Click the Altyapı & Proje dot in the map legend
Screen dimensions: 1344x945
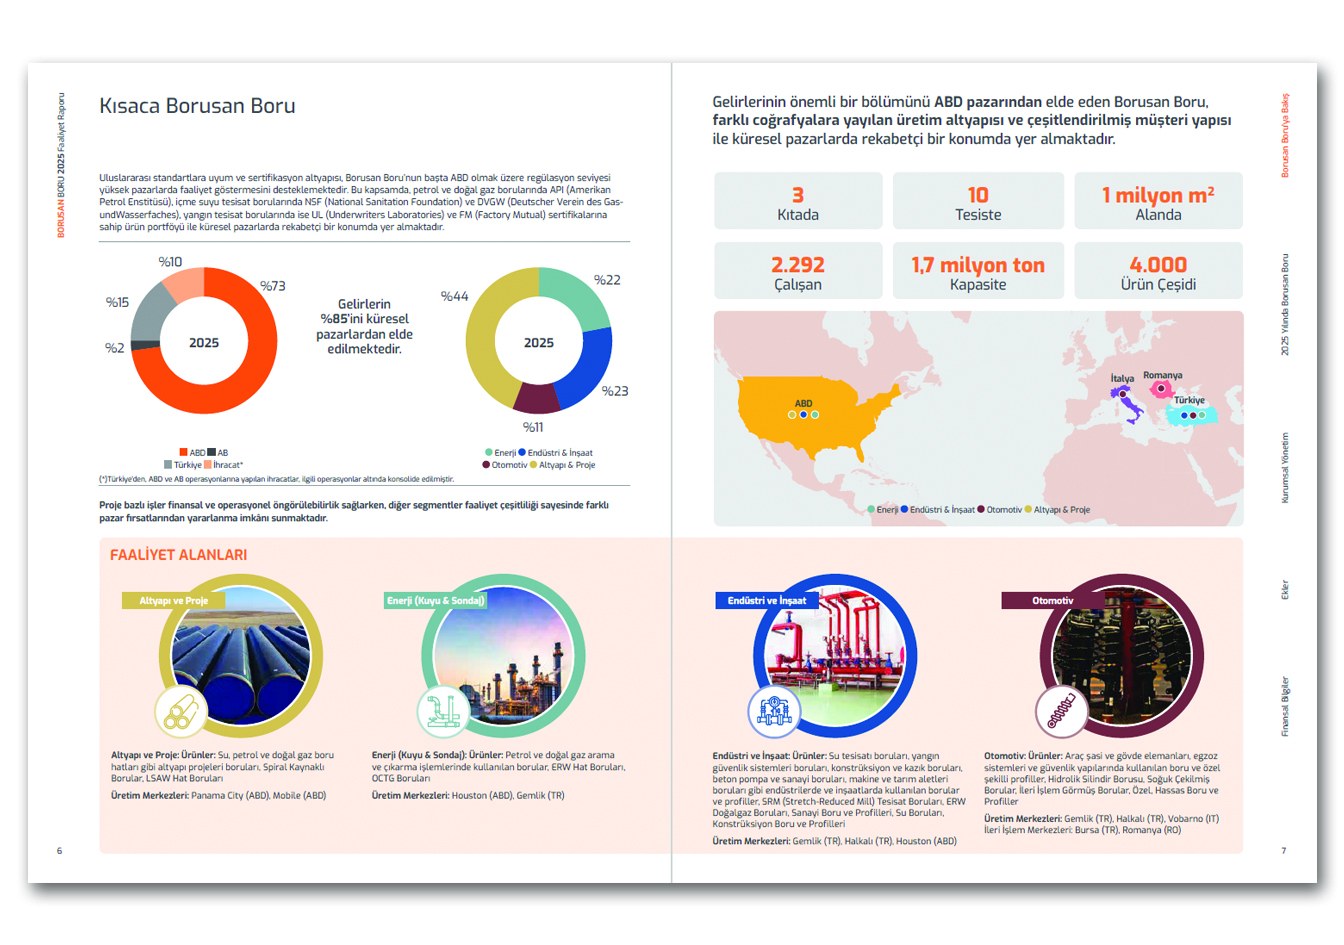pos(1028,510)
